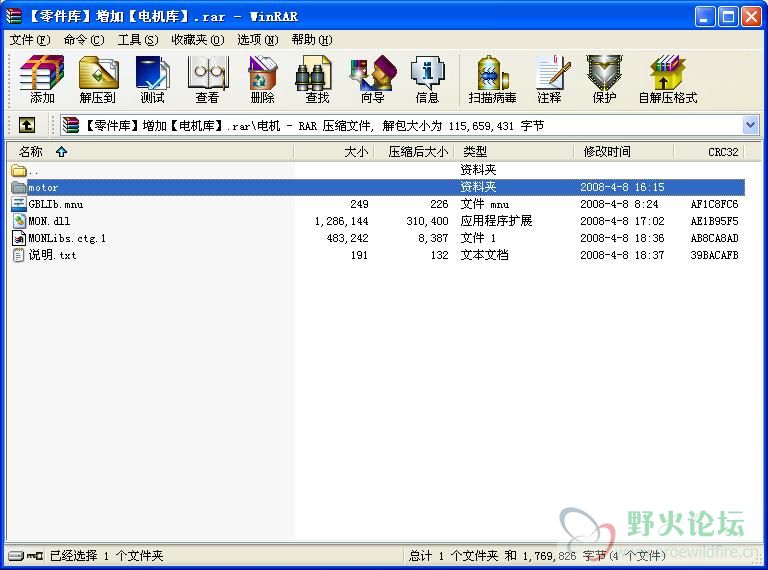
Task: Click the MONLibs.ctg.1 file icon
Action: pyautogui.click(x=19, y=238)
